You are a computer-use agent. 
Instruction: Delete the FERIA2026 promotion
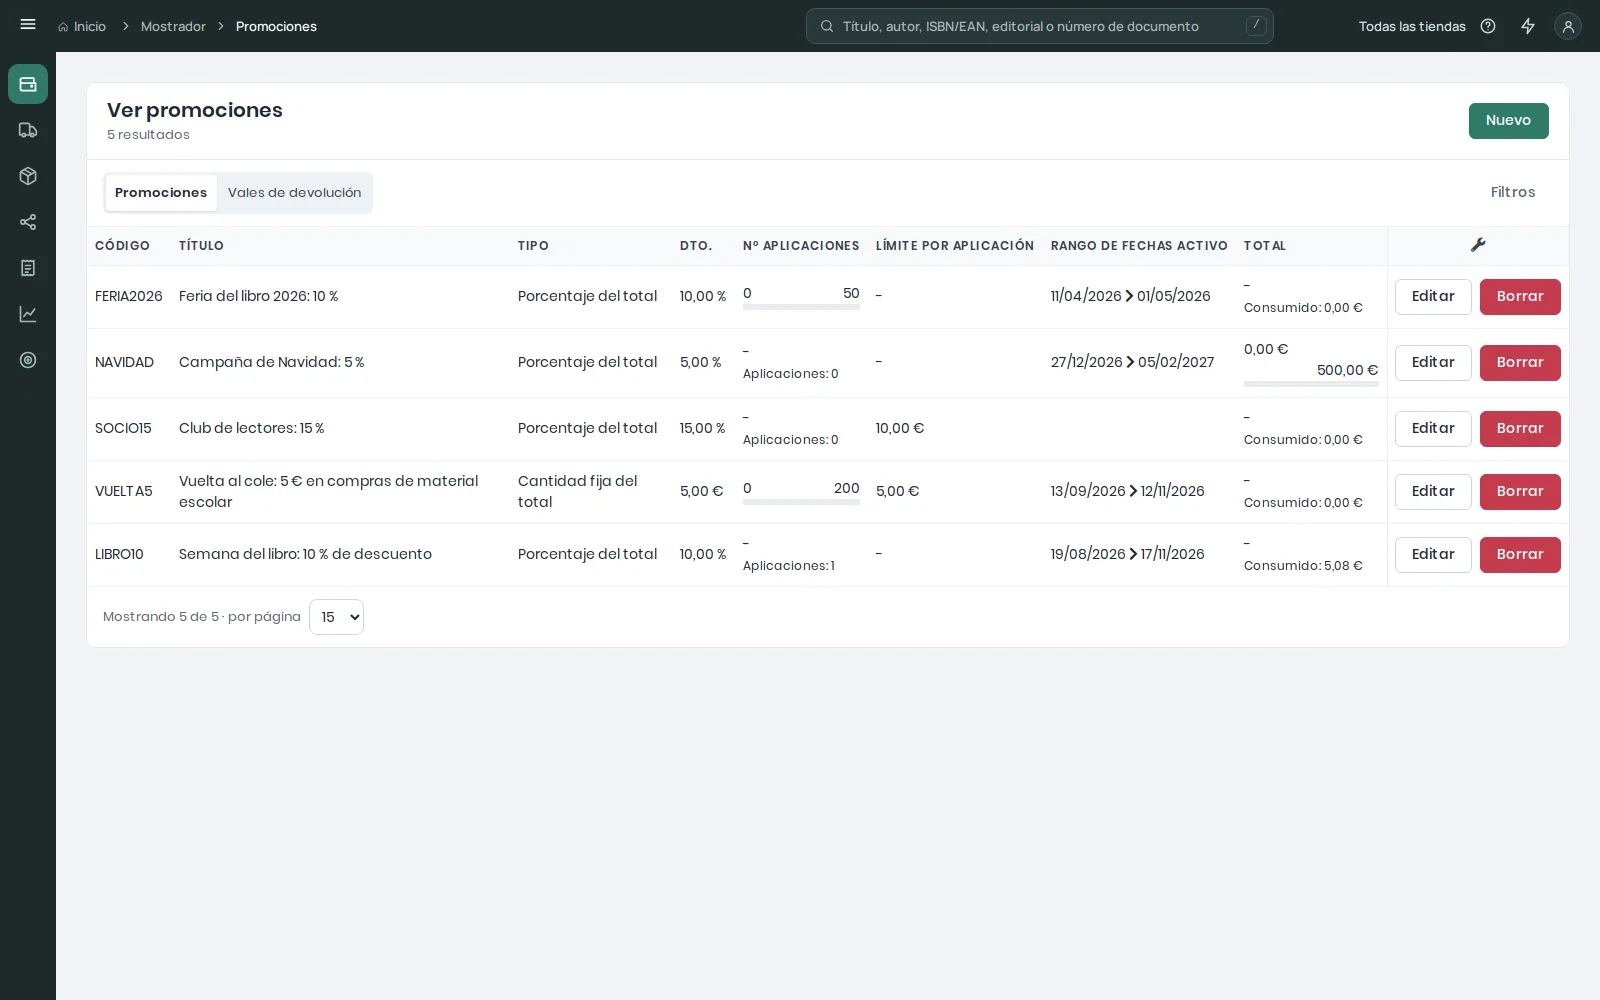click(x=1520, y=297)
